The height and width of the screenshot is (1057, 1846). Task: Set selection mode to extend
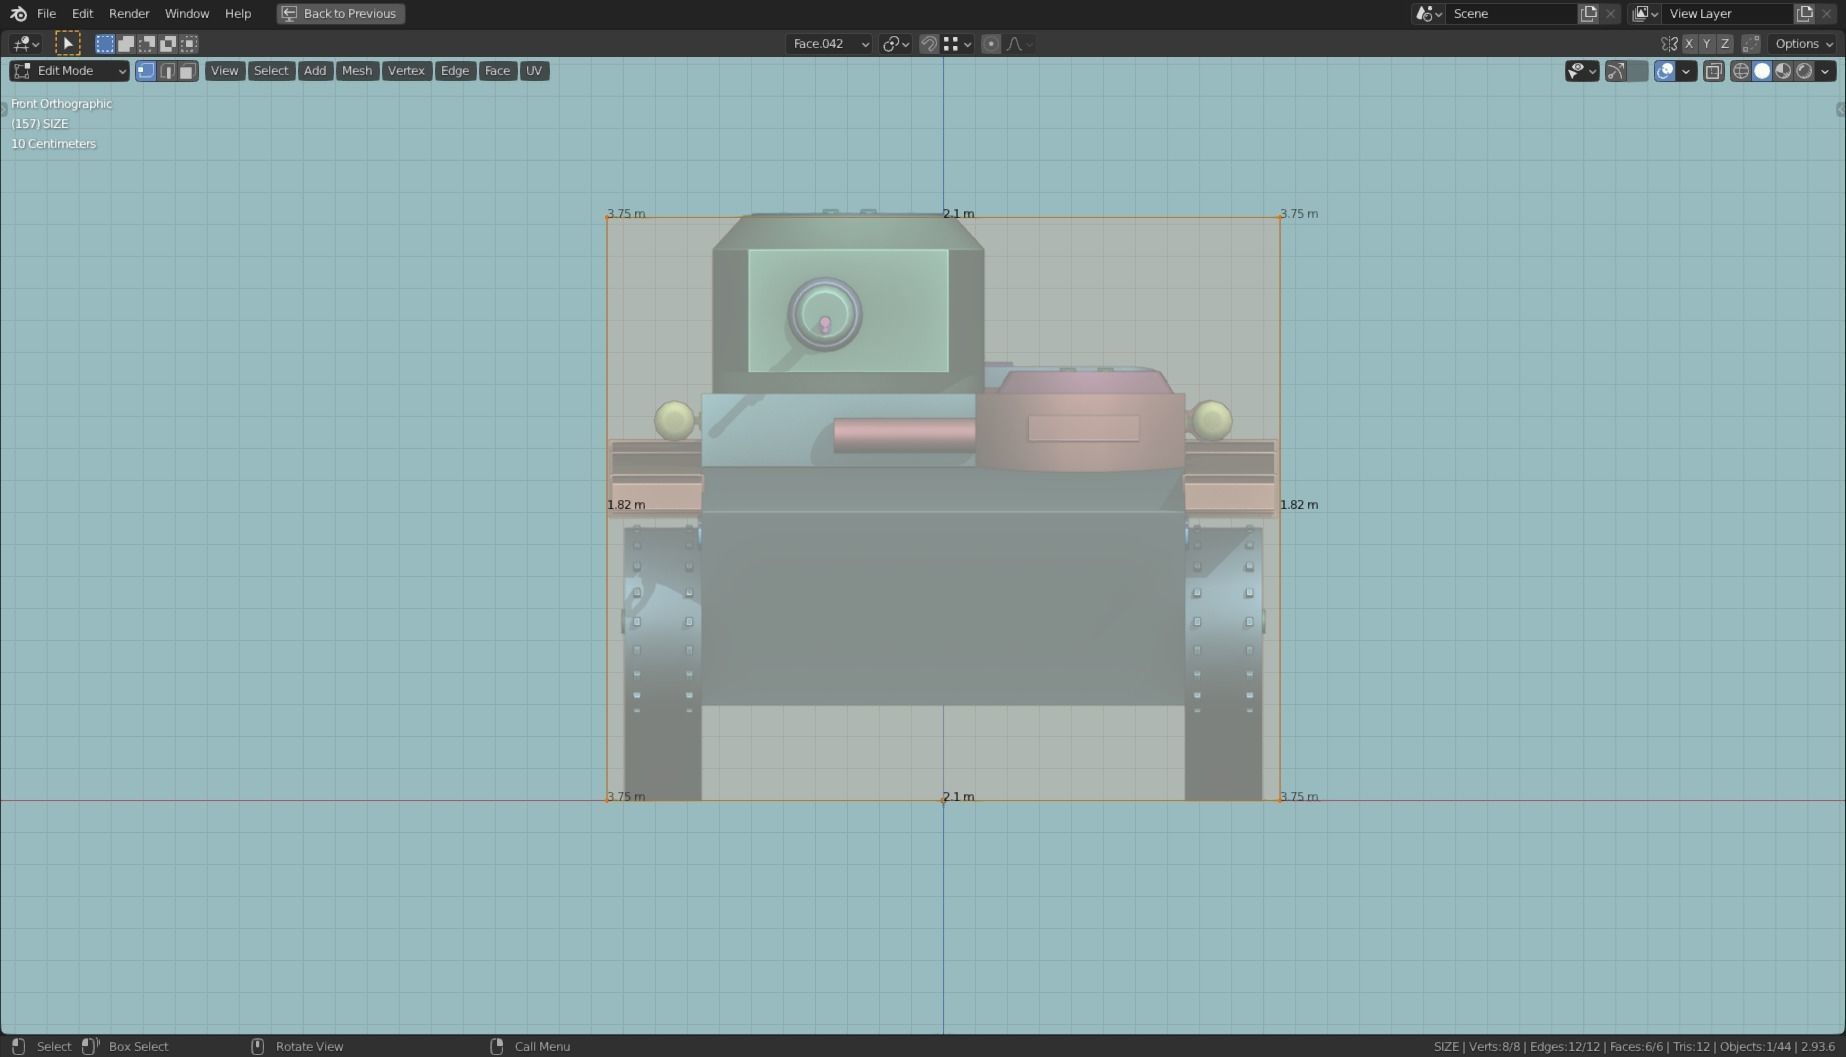(126, 43)
